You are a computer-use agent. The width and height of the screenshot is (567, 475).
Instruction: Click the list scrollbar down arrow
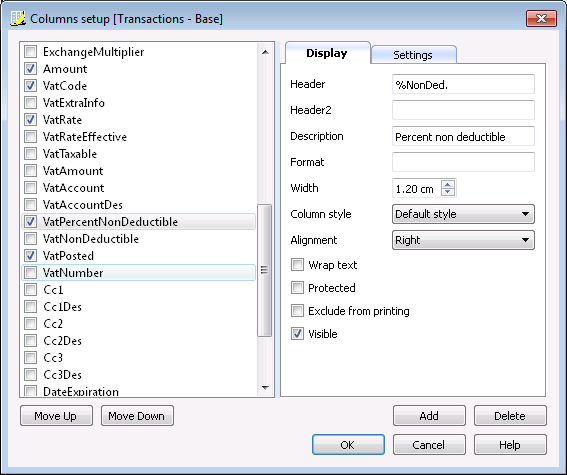point(265,388)
